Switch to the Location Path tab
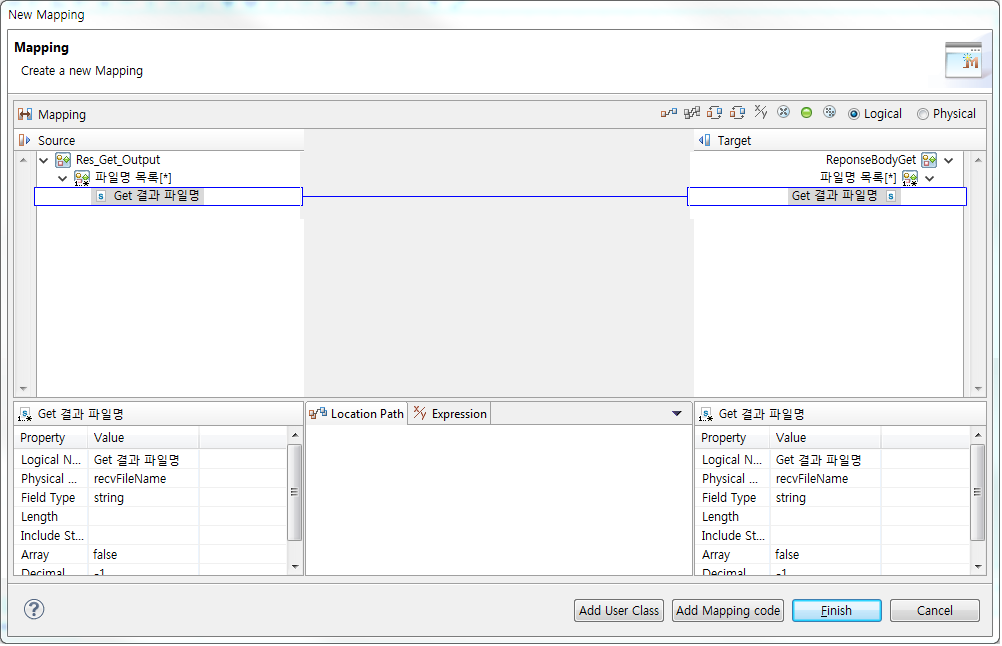 click(x=355, y=413)
